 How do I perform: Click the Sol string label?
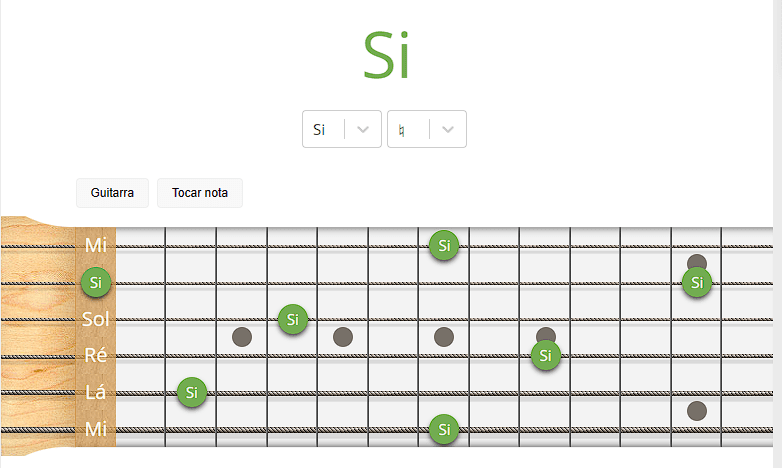[x=96, y=319]
